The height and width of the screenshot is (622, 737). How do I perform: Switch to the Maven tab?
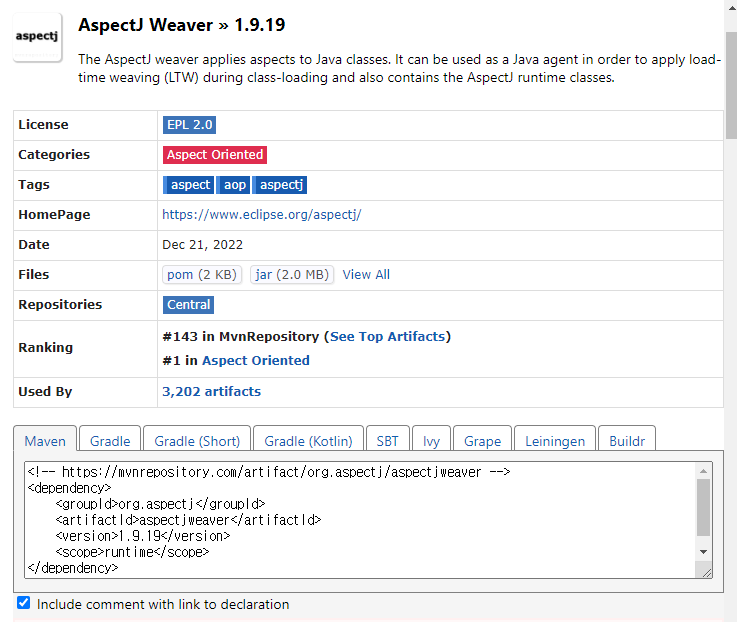(x=45, y=441)
